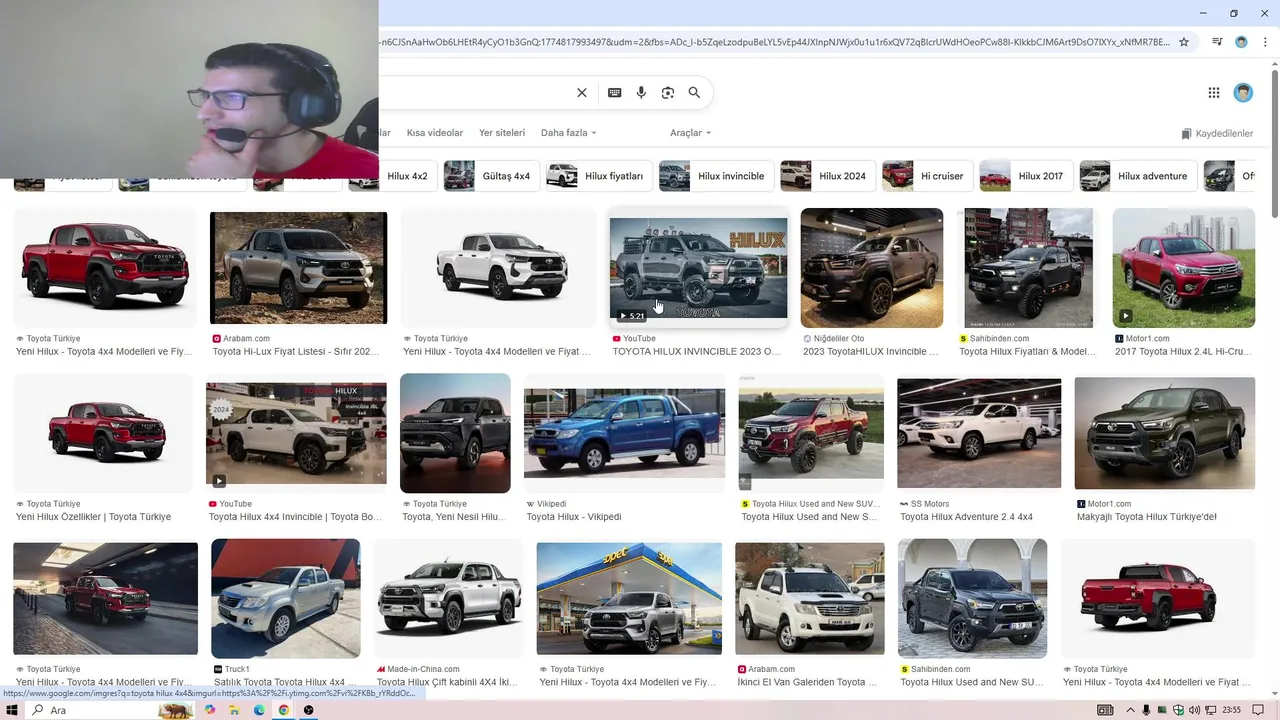Click the saved bookmark icon beside Kaydedilenler

[x=1187, y=133]
